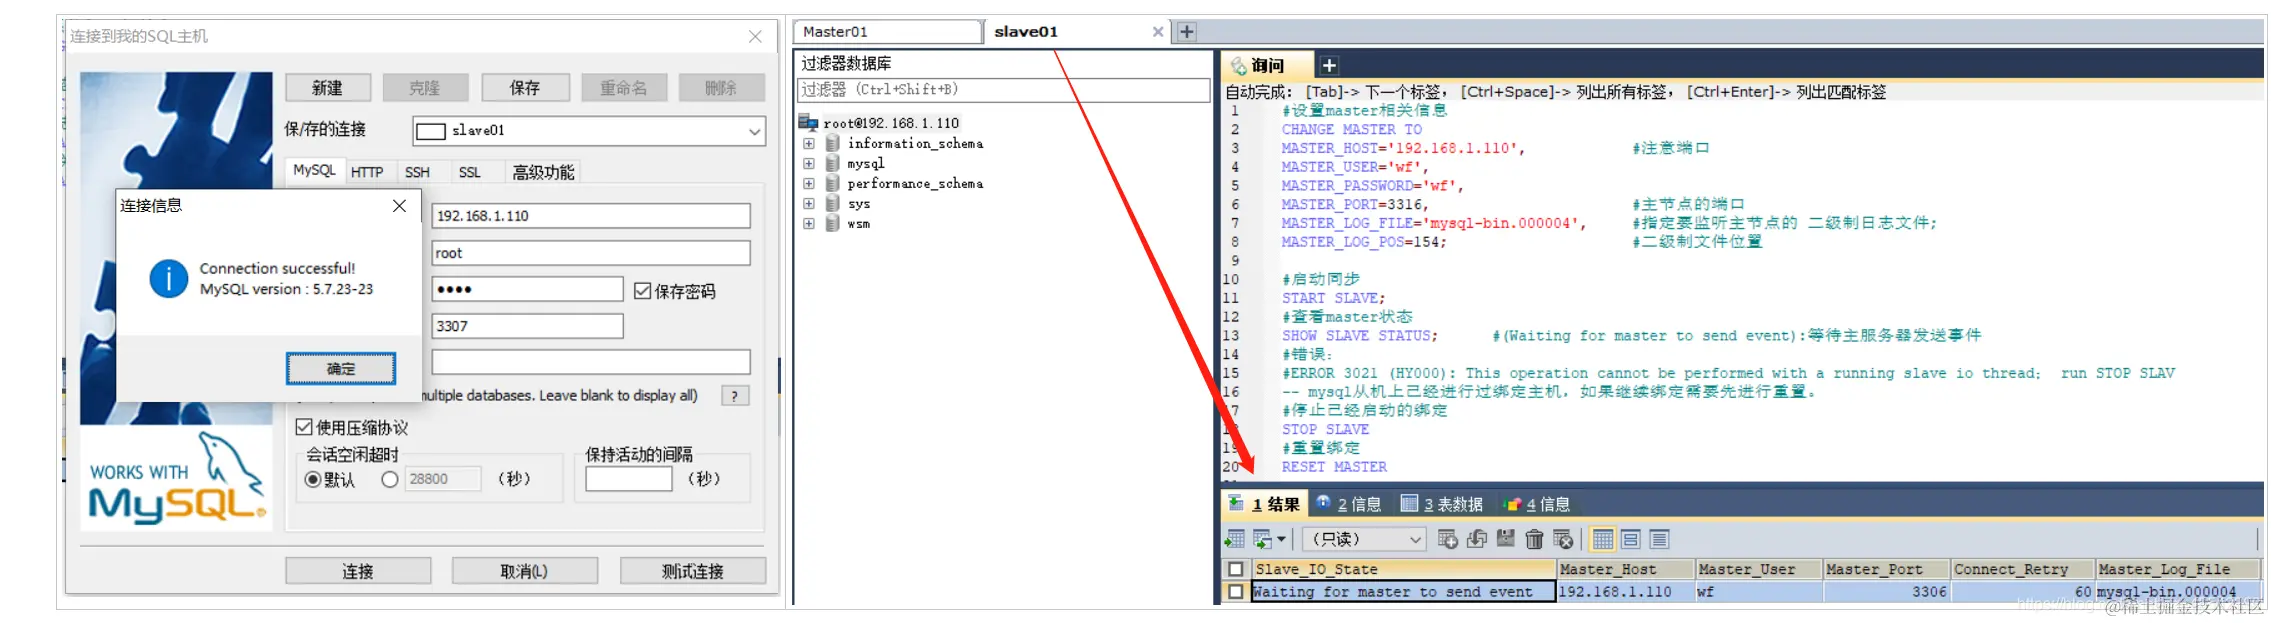Switch to form view icon in results toolbar
Screen dimensions: 2271x623
point(1631,539)
